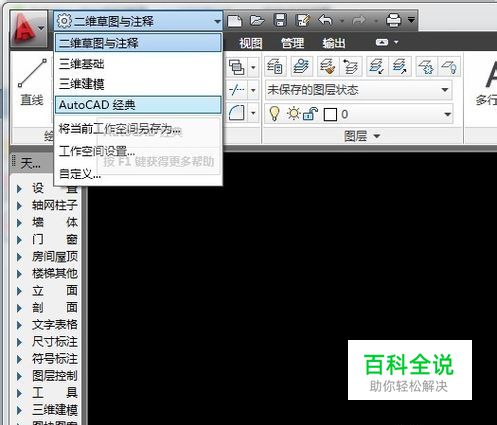Screen dimensions: 497x425
Task: Click the layer unisolate icon
Action: click(400, 67)
